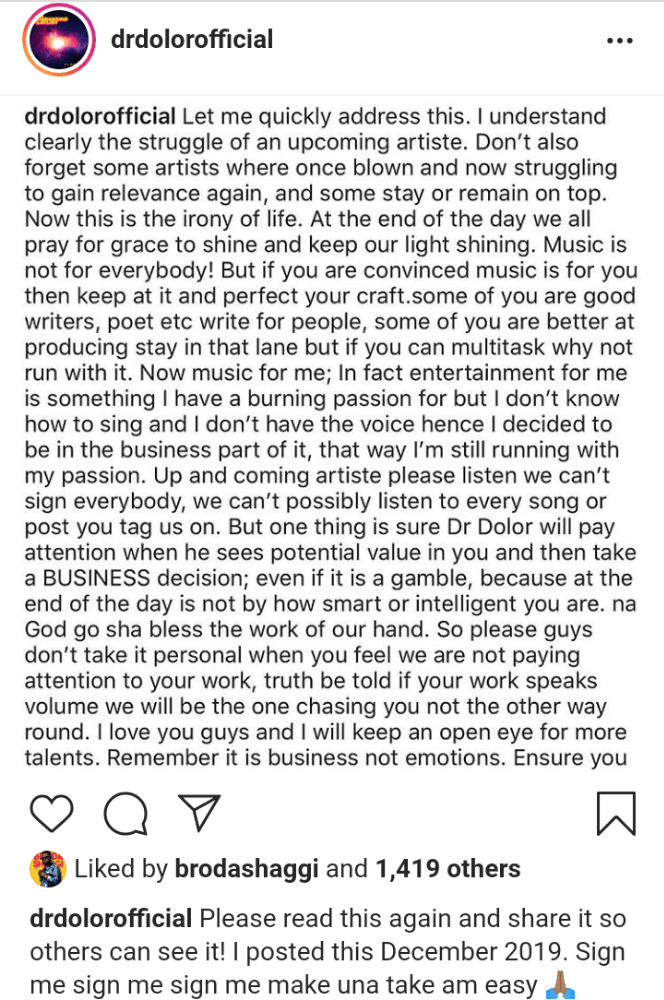The width and height of the screenshot is (664, 1000).
Task: Share the post with the paper plane icon
Action: (197, 812)
